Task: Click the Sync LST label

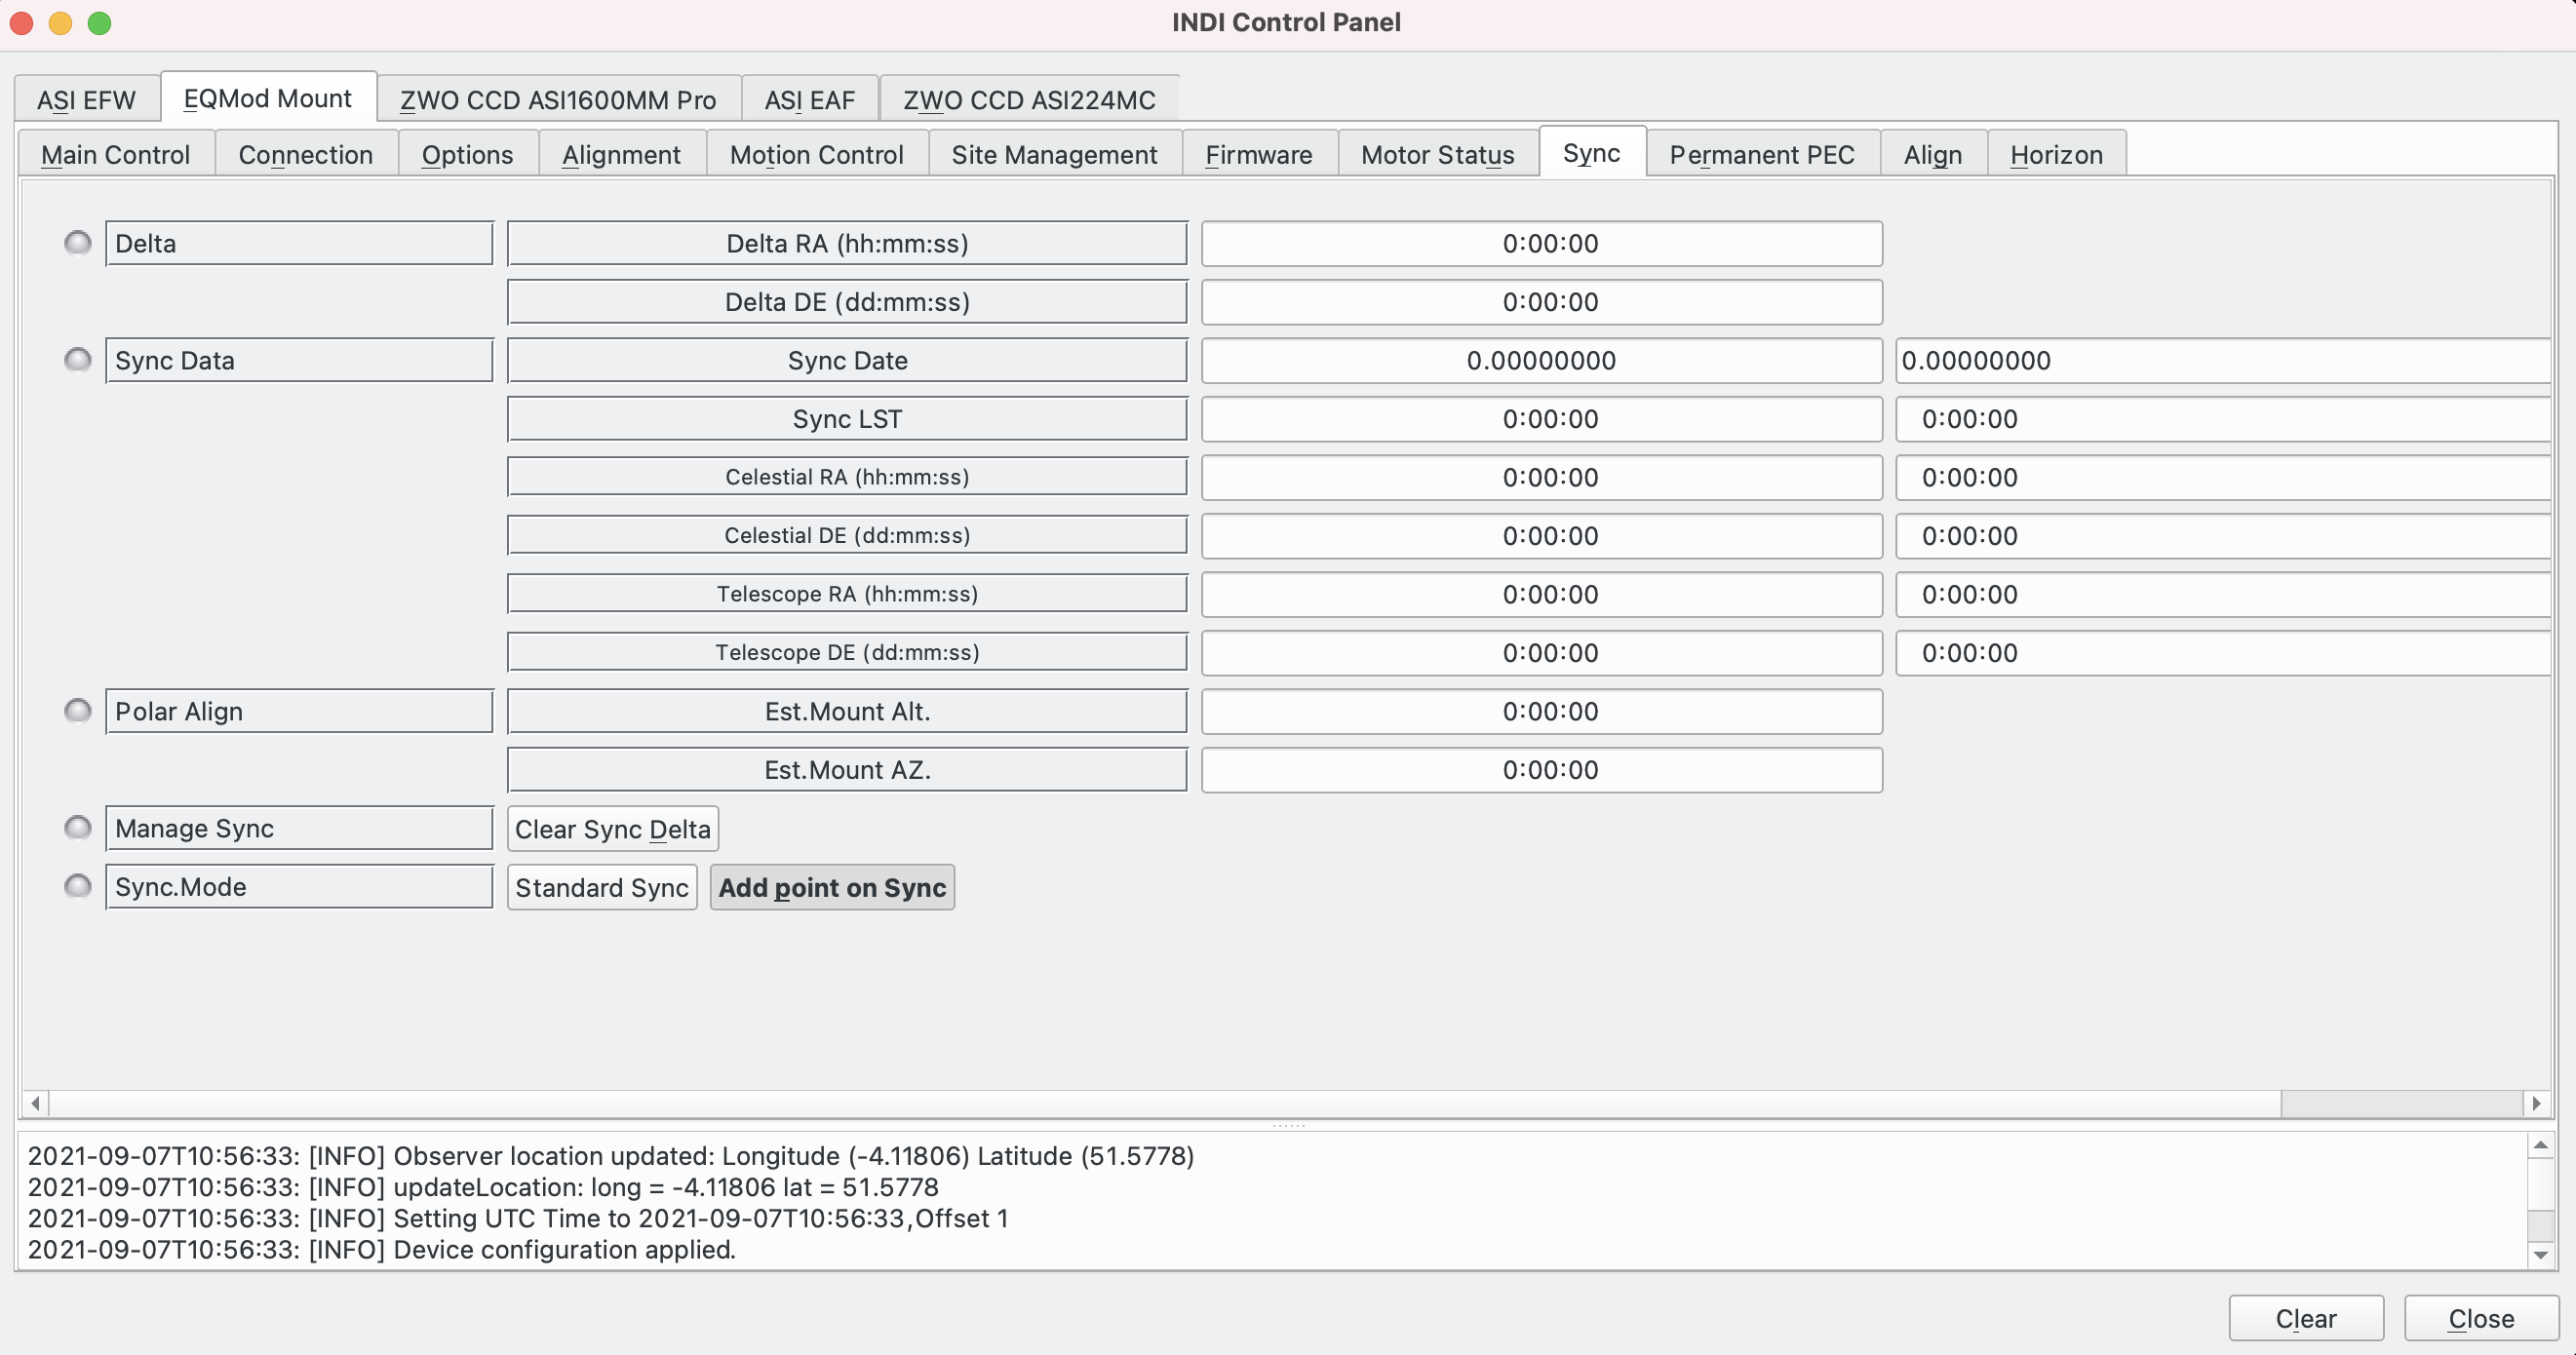Action: tap(847, 419)
